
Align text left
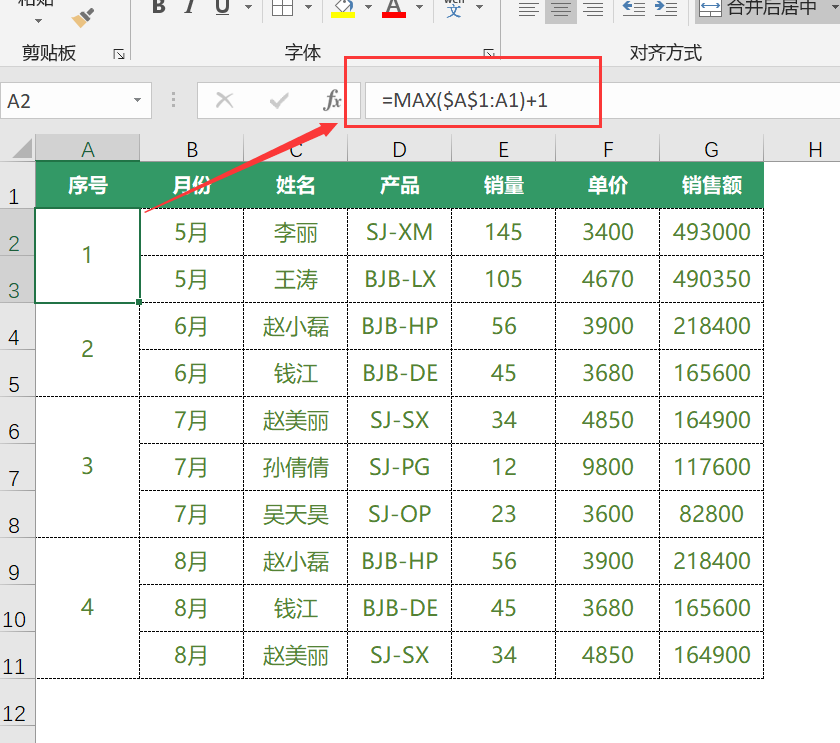[529, 9]
